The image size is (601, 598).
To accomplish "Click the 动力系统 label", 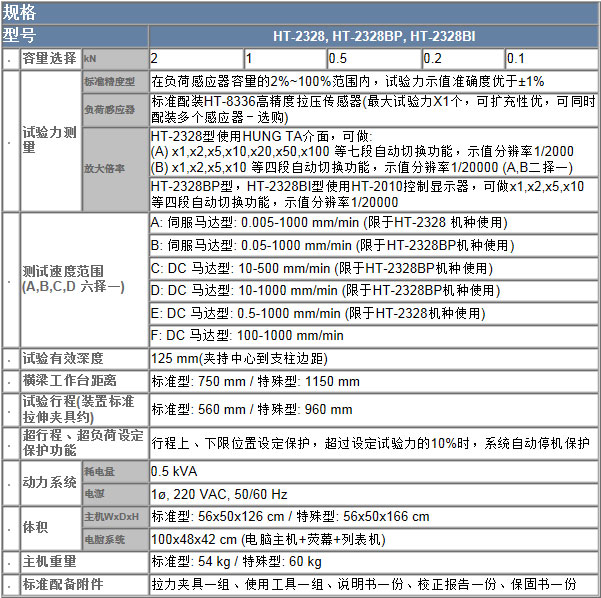I will (49, 482).
